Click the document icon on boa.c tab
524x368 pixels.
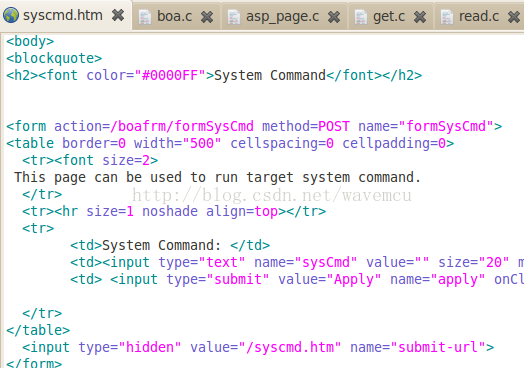[x=145, y=17]
